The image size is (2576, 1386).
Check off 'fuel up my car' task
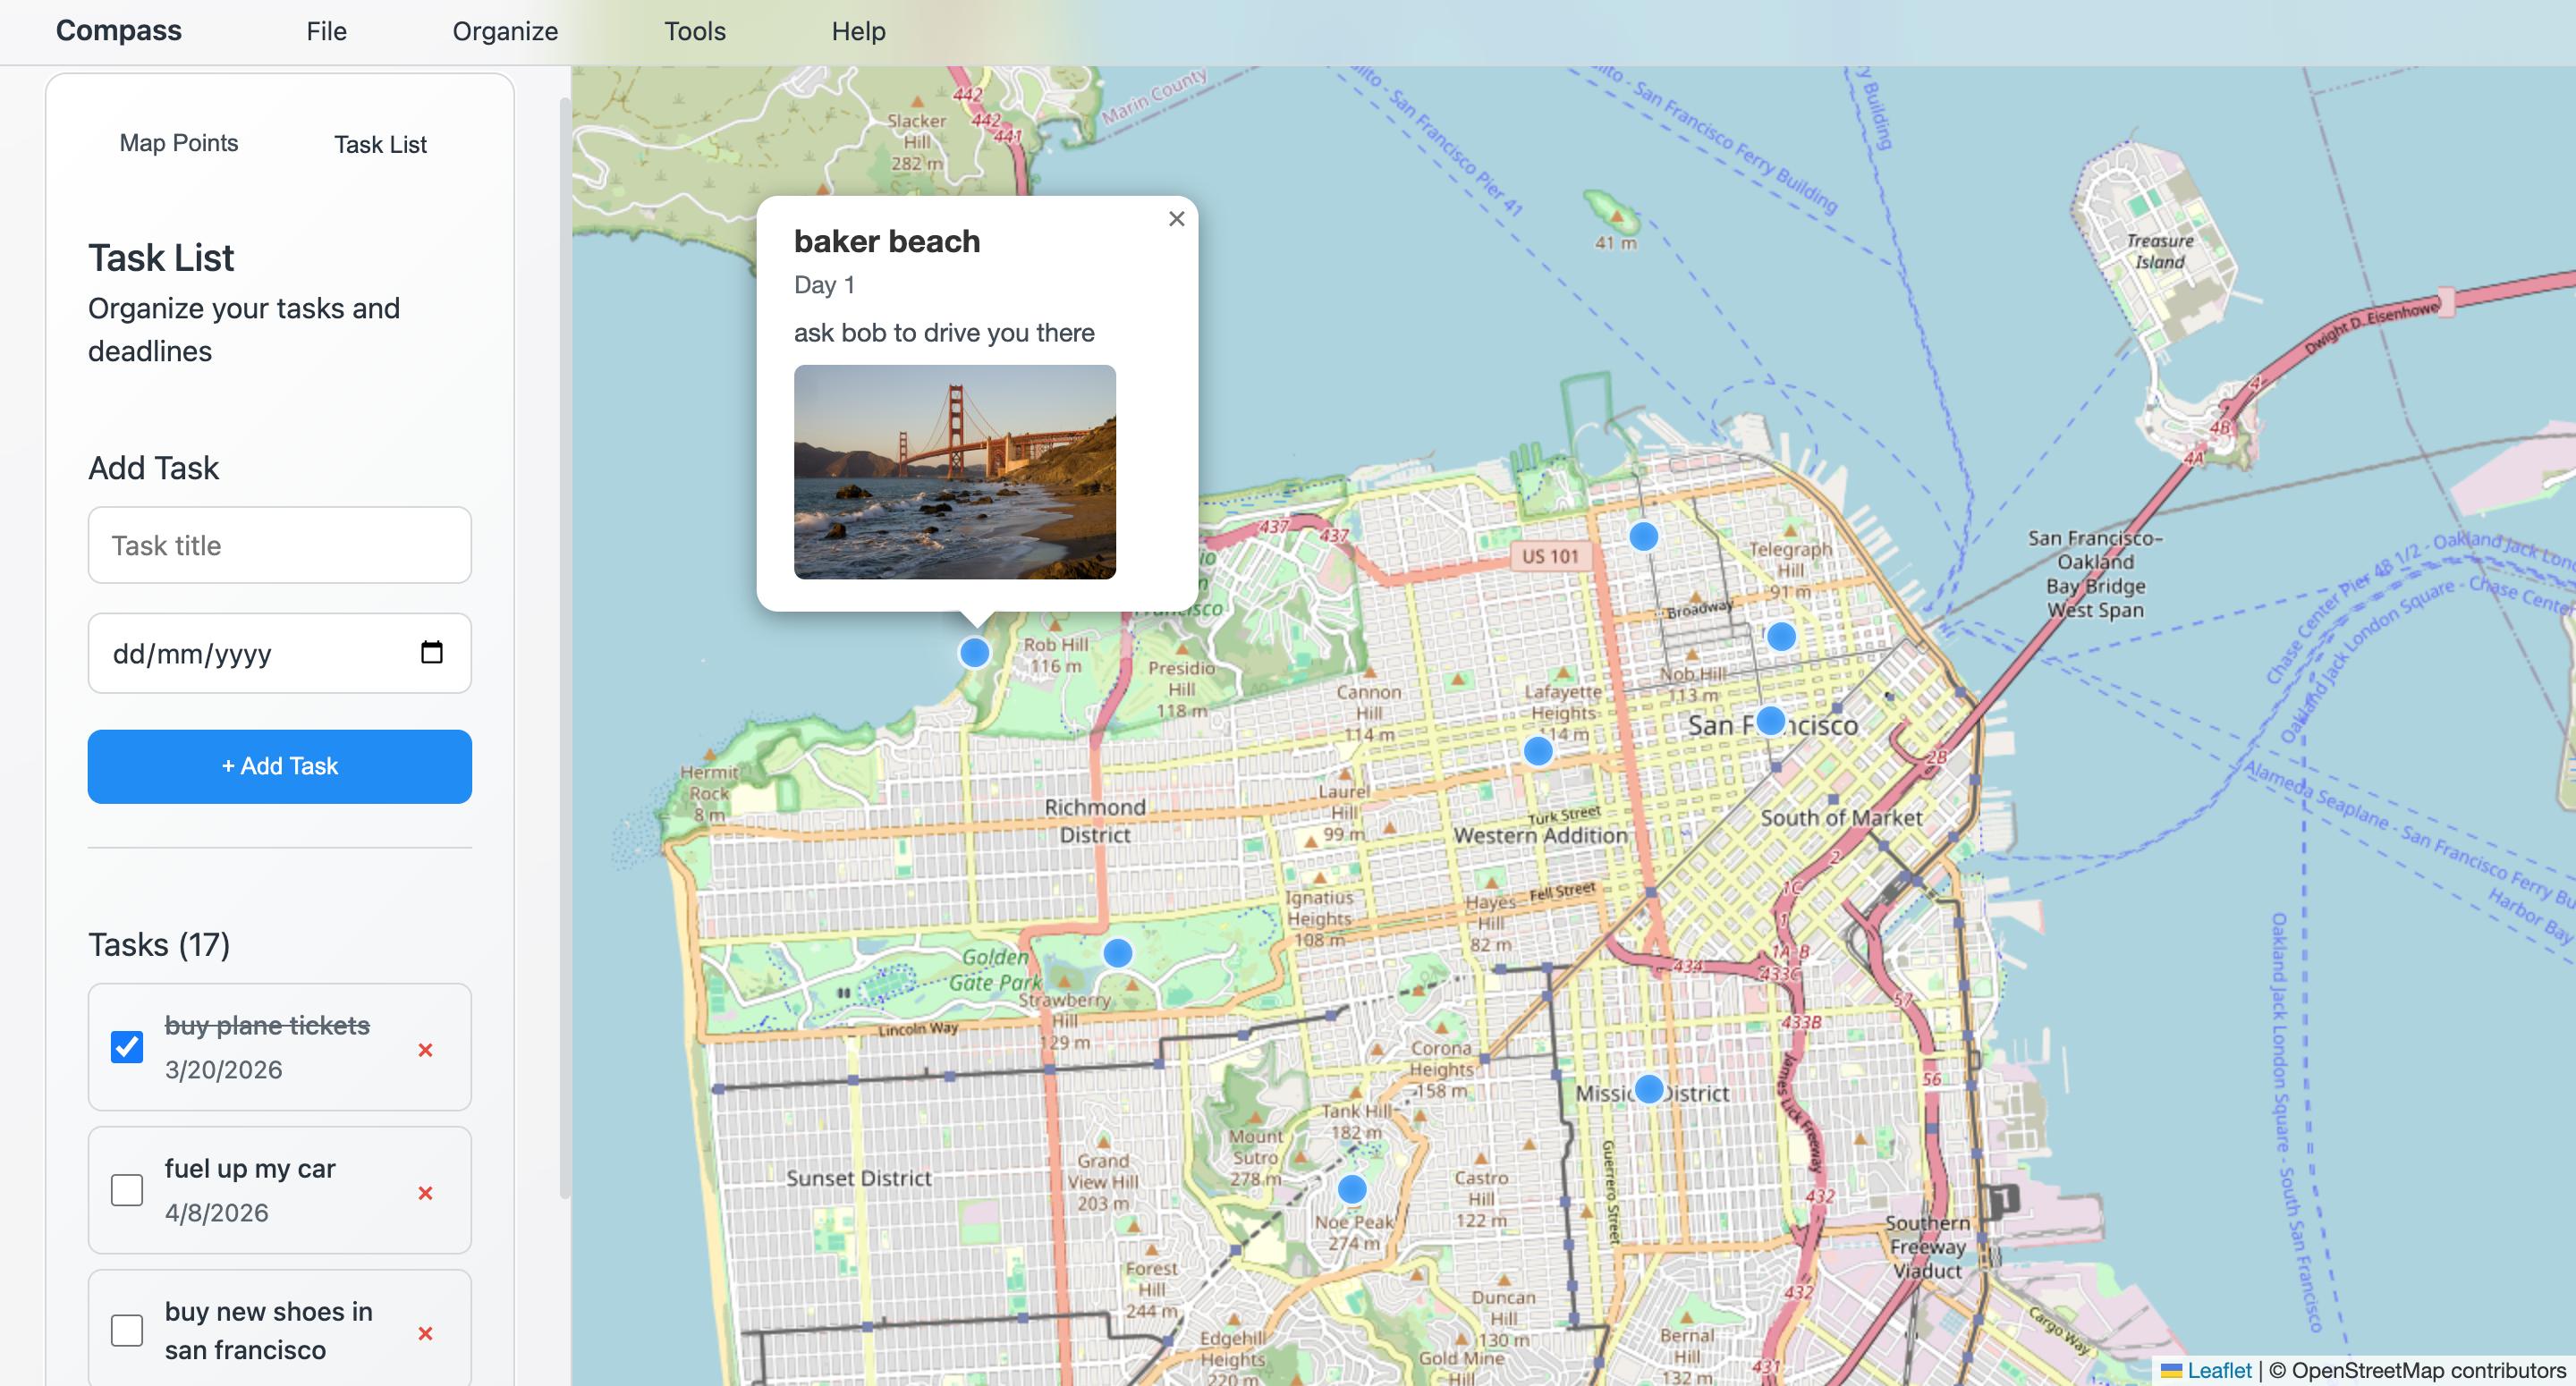point(127,1190)
